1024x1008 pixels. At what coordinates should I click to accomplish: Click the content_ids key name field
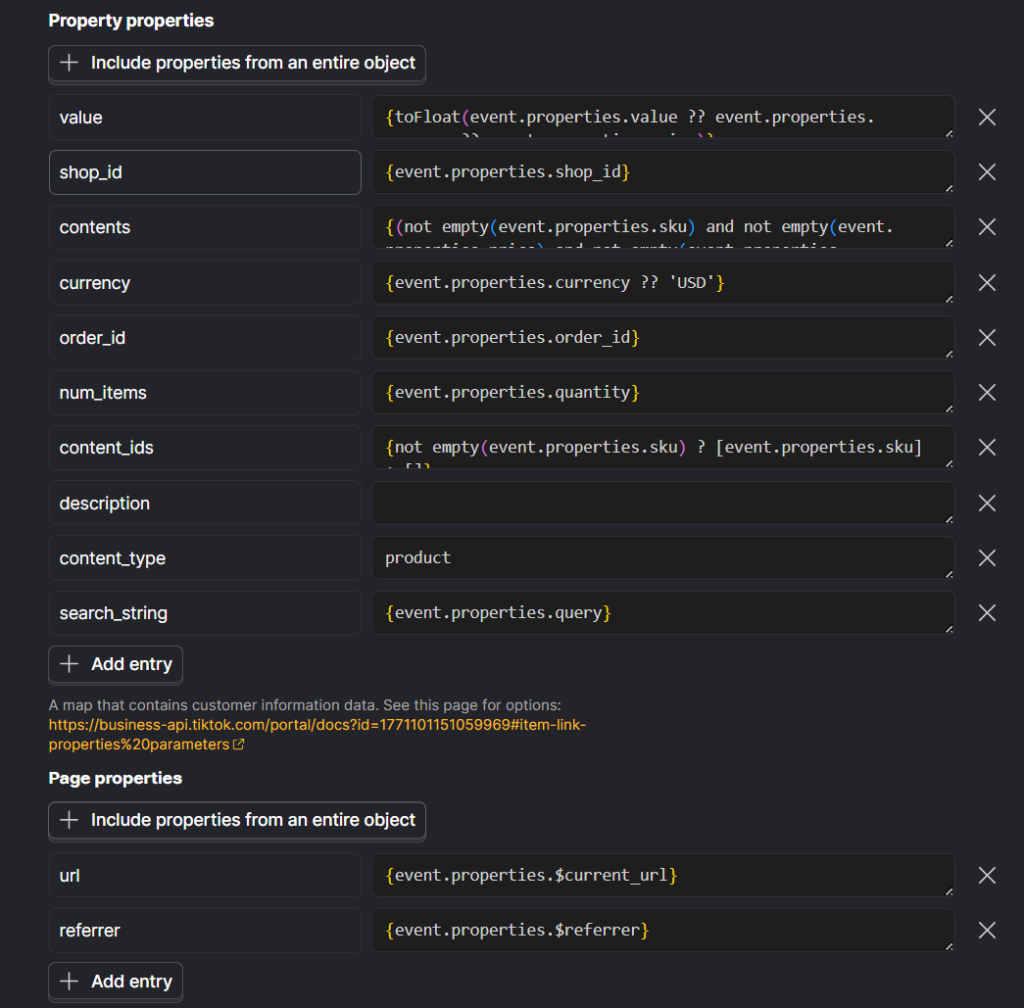[x=204, y=448]
